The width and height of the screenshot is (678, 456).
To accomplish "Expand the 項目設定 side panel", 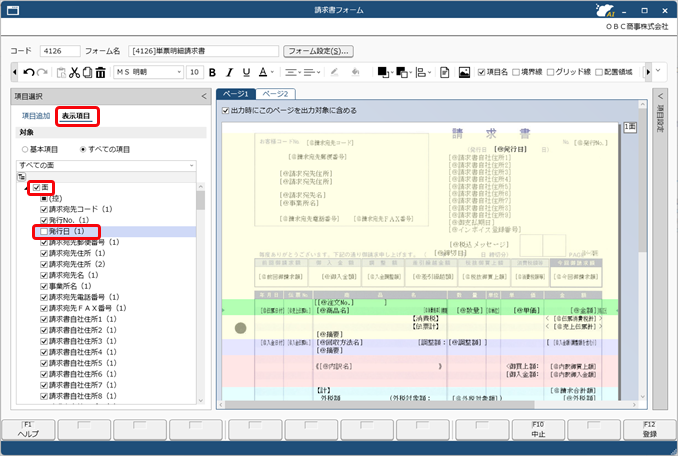I will (660, 96).
